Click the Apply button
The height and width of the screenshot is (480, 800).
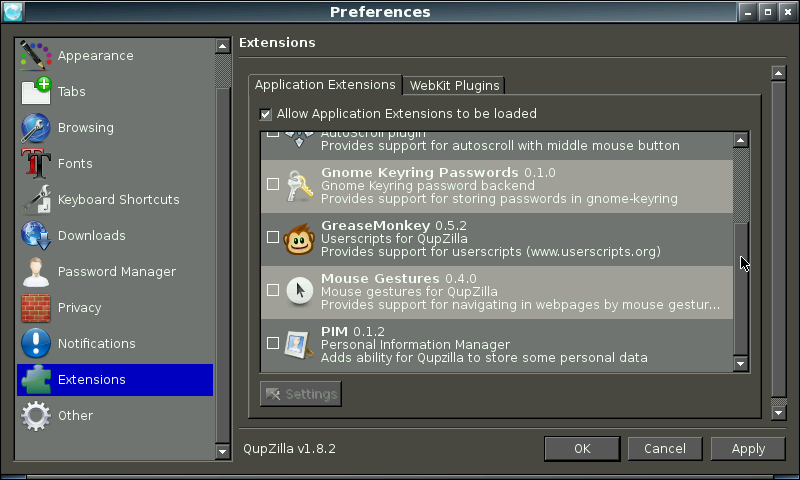coord(748,449)
